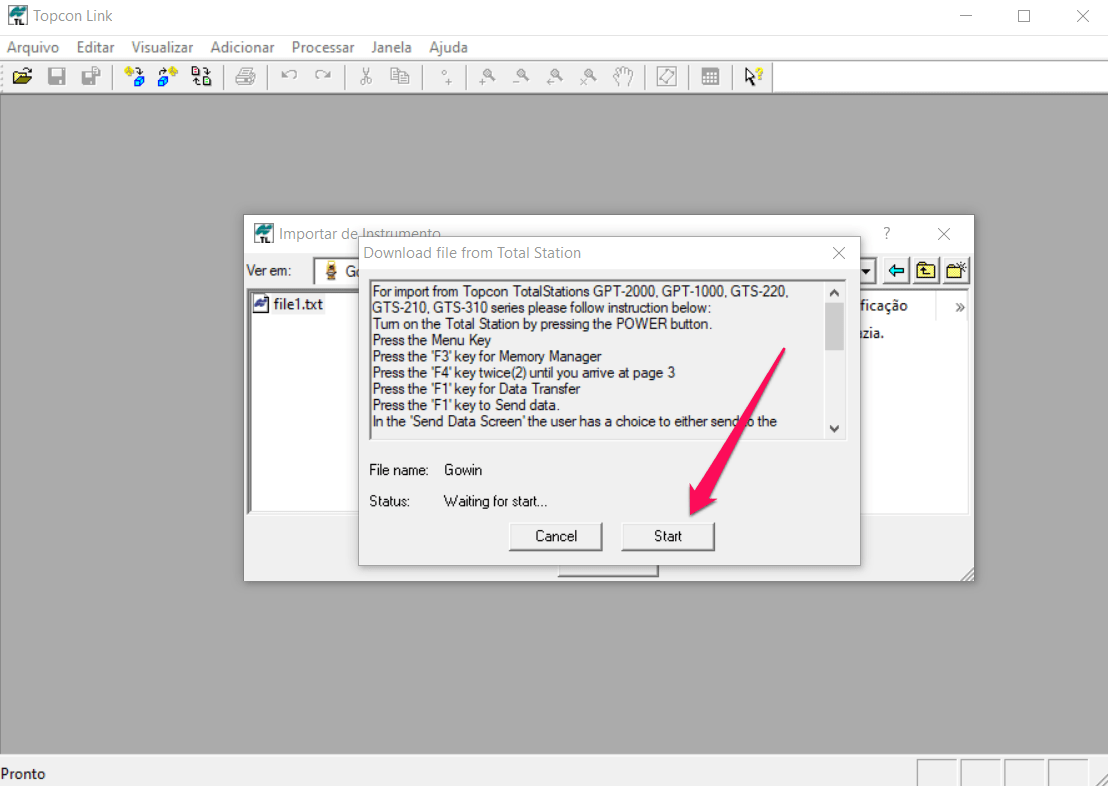Click the Export to Device toolbar icon

(x=167, y=76)
